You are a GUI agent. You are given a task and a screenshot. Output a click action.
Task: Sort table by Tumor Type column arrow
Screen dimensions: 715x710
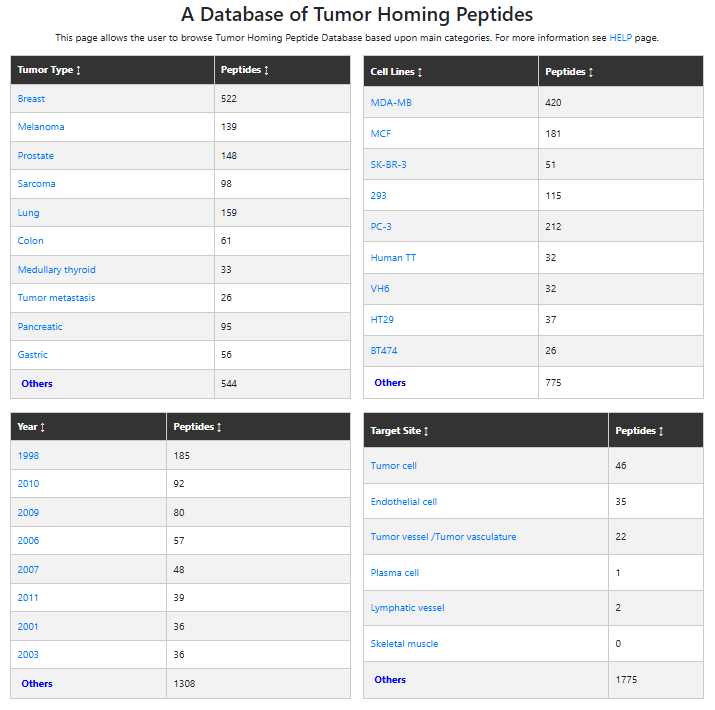coord(78,71)
